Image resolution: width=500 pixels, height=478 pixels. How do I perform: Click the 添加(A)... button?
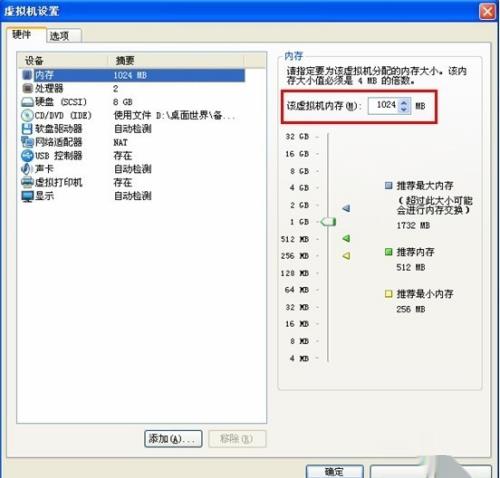(173, 439)
